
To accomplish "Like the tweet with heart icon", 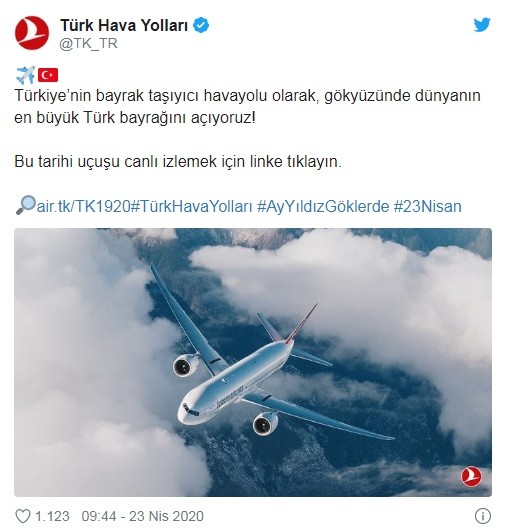I will 23,516.
